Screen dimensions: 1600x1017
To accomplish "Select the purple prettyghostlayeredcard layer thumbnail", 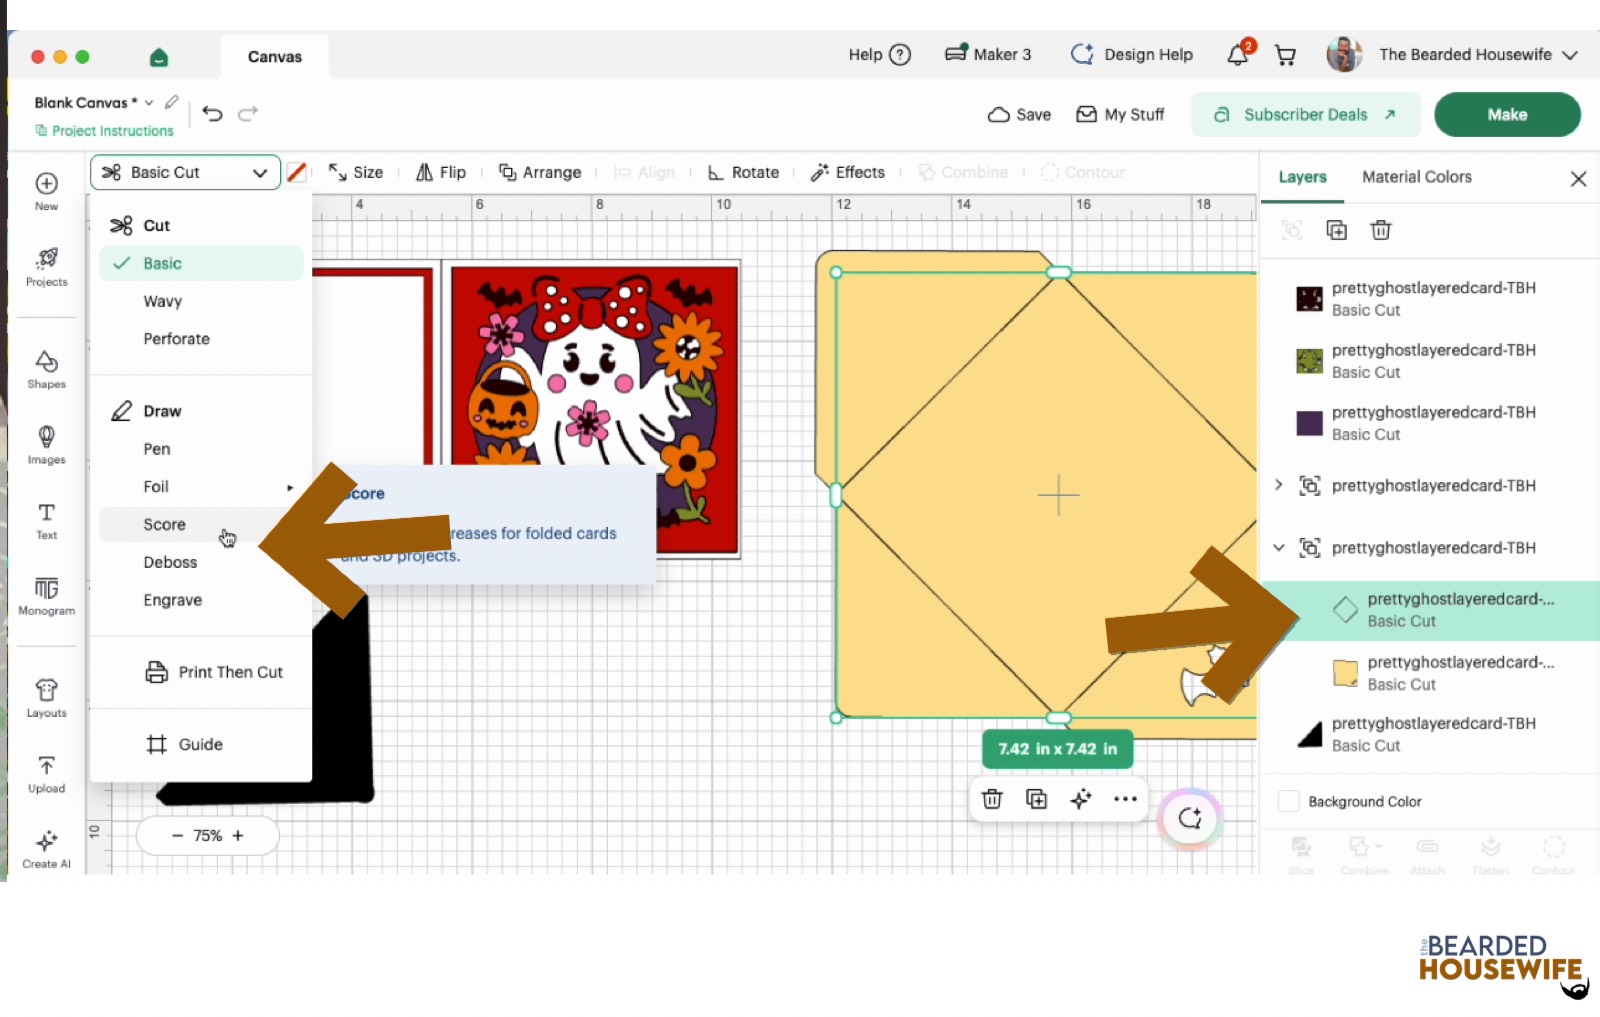I will coord(1309,423).
